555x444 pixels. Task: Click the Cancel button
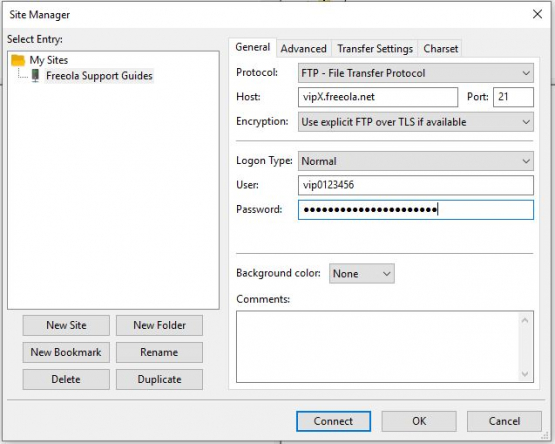click(504, 421)
